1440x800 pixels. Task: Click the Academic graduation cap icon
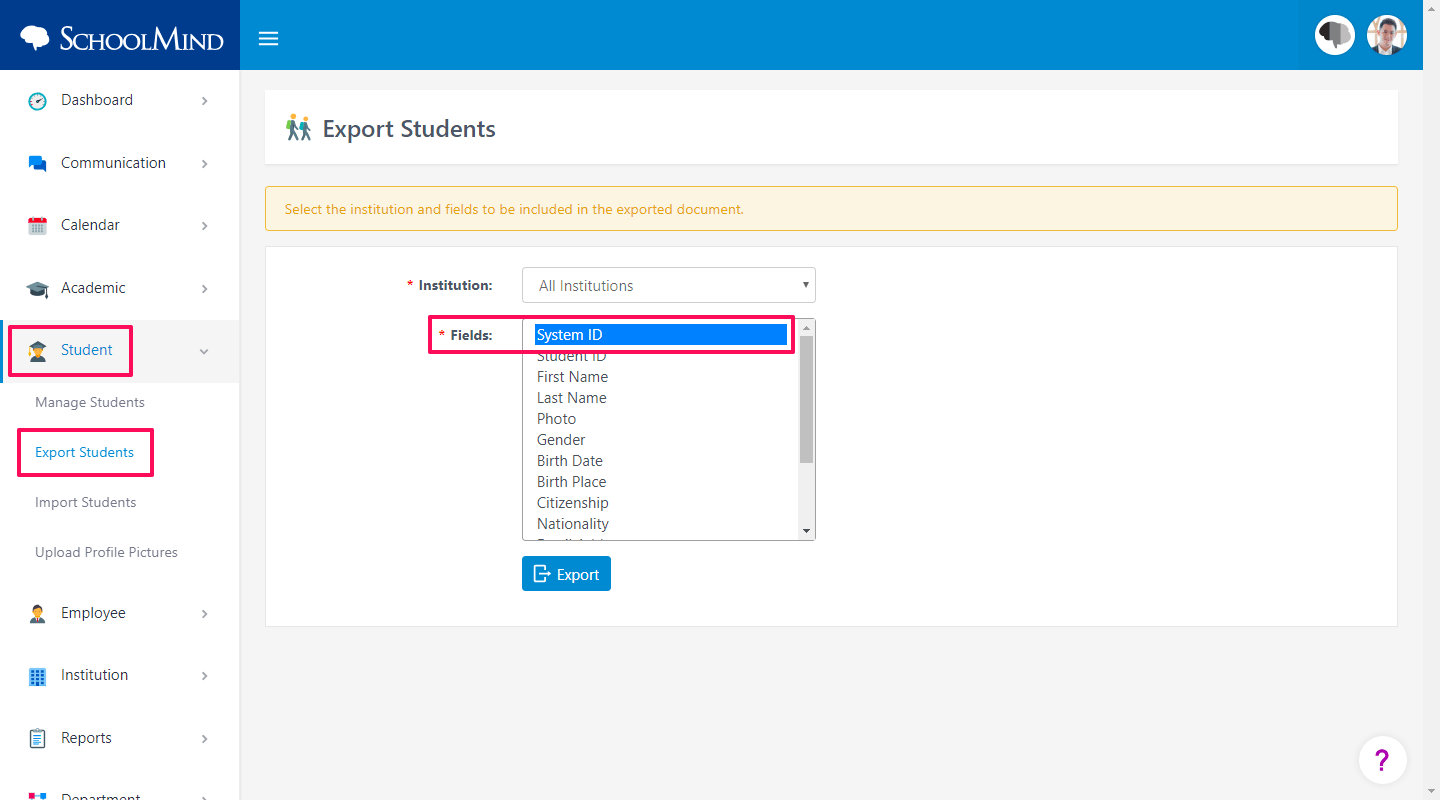[x=37, y=289]
